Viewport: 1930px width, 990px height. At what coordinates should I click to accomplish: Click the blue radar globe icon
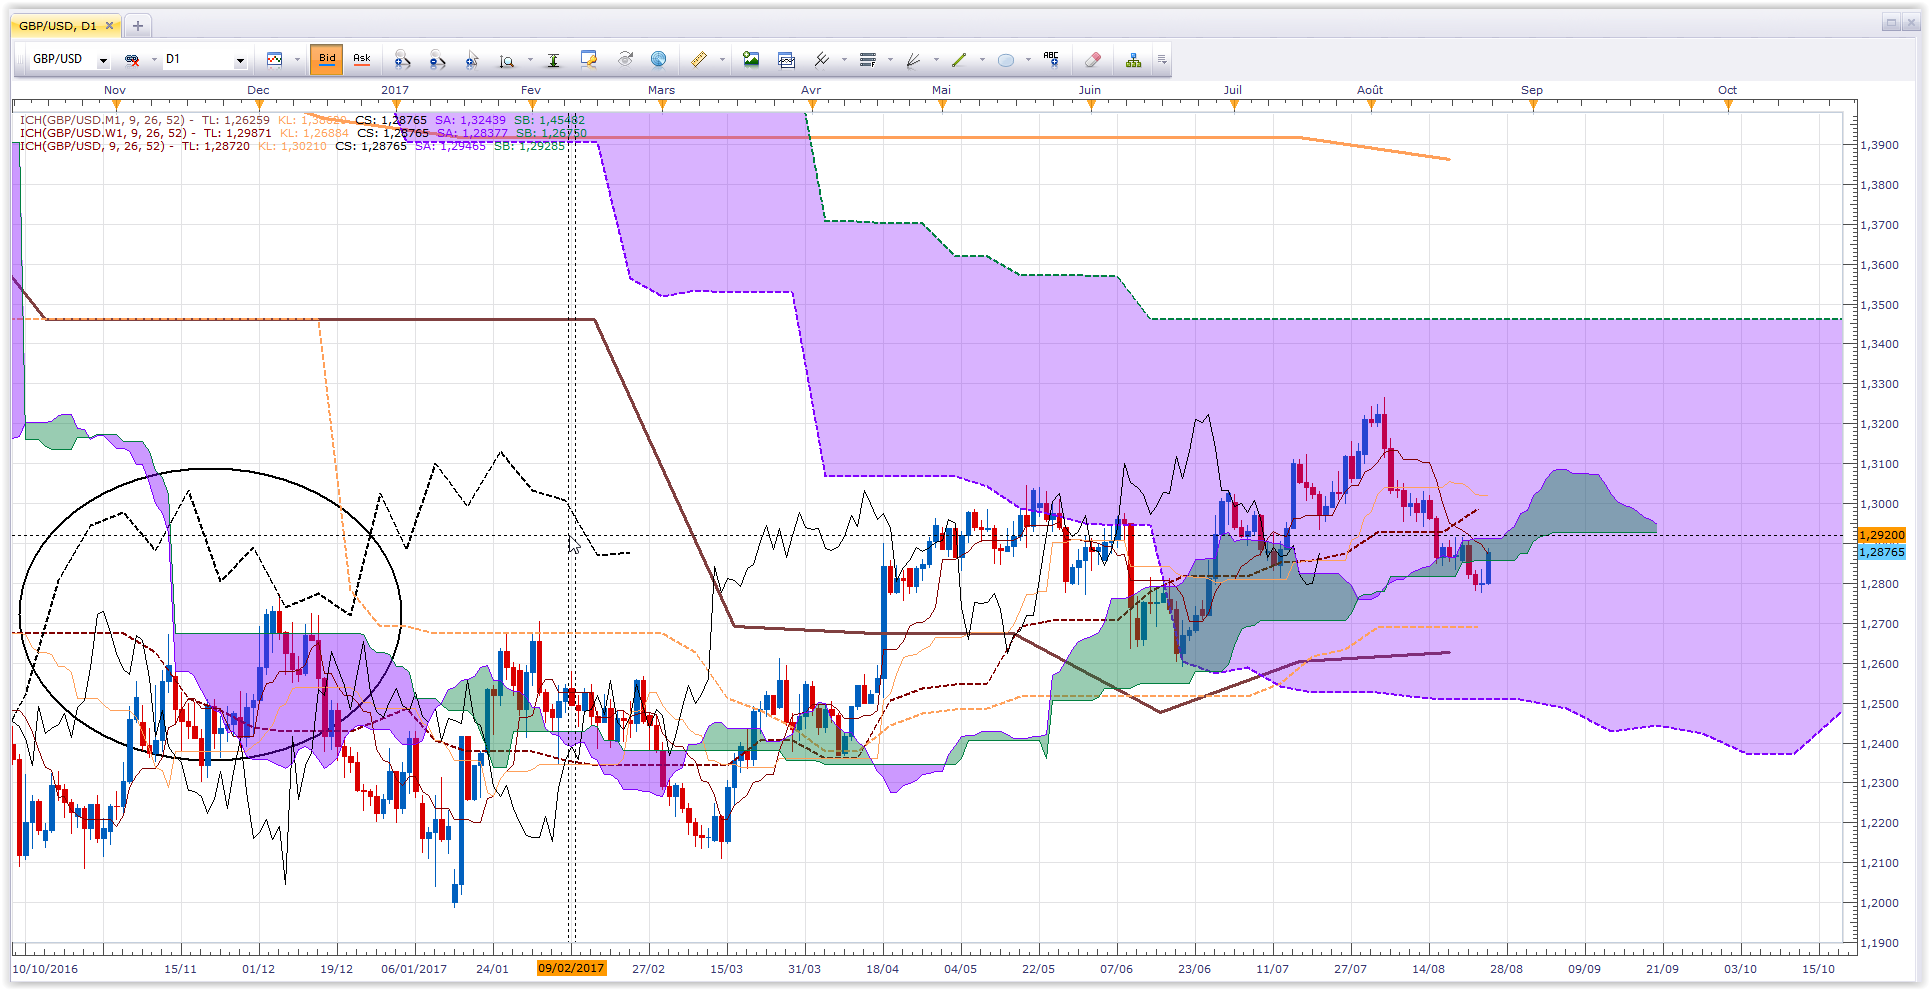tap(659, 60)
